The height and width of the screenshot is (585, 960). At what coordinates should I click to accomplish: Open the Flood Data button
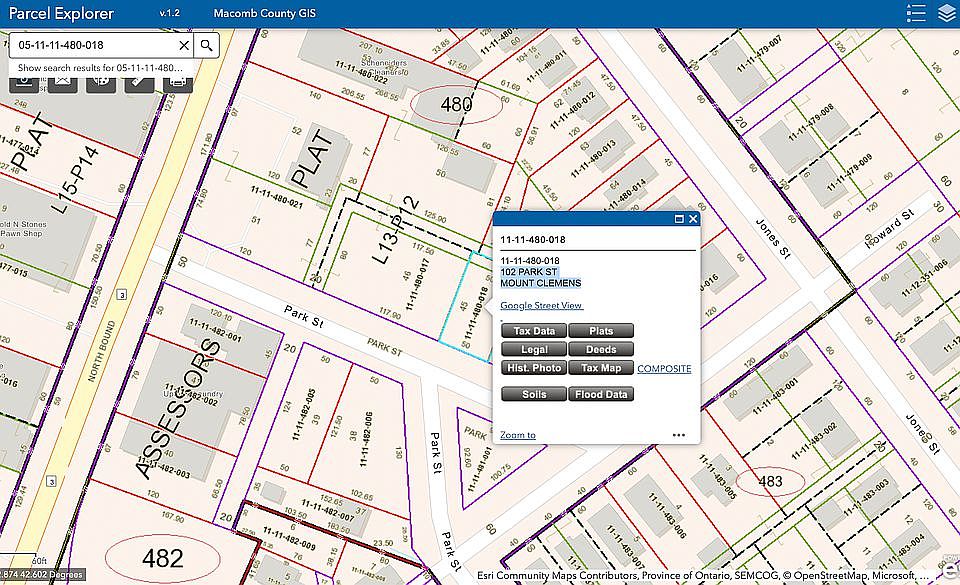point(601,394)
